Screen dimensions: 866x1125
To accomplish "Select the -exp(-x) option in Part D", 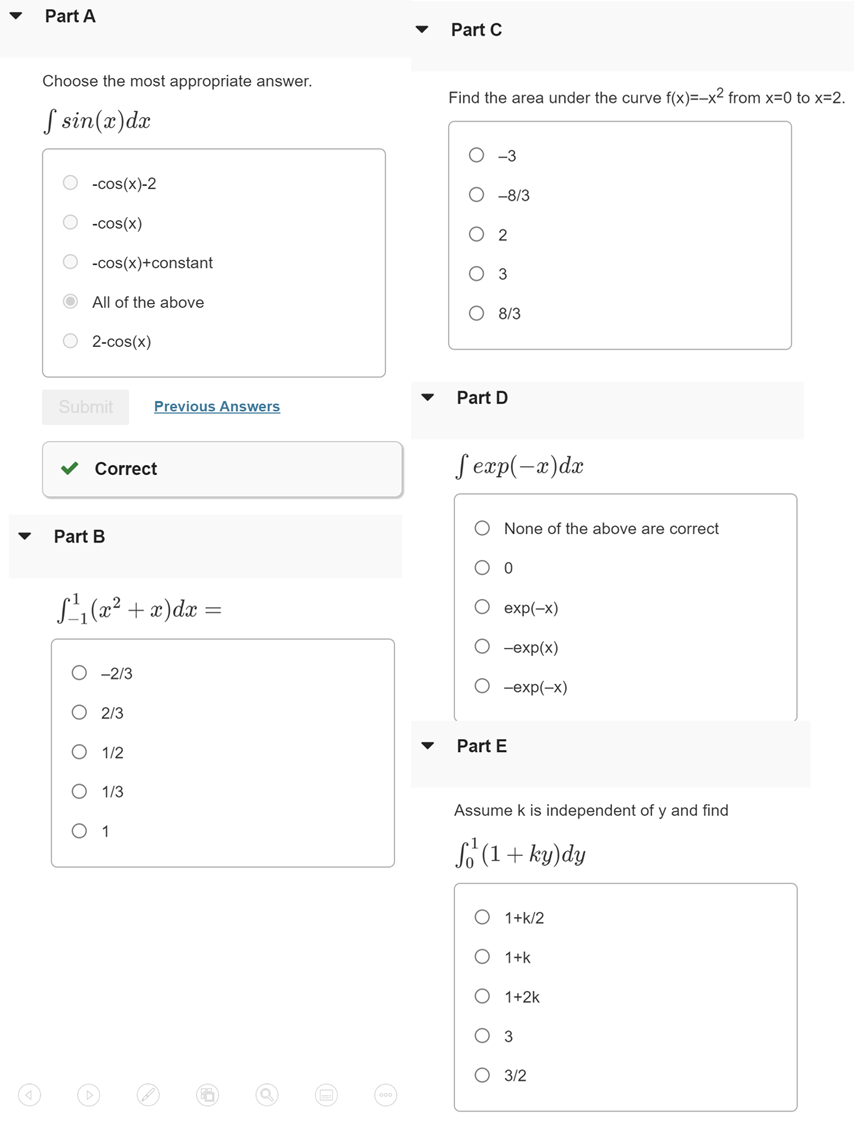I will pyautogui.click(x=482, y=686).
